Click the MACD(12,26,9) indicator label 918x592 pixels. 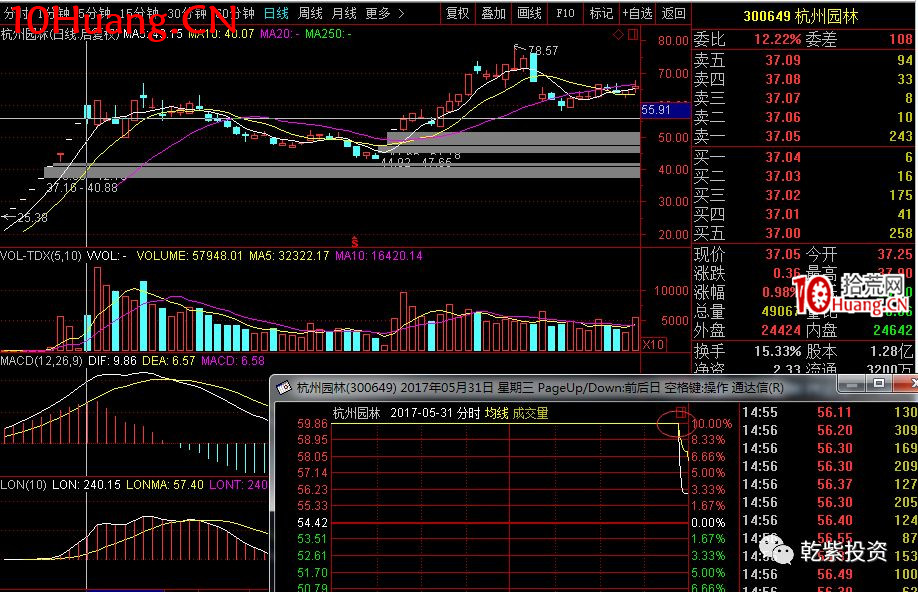pyautogui.click(x=42, y=361)
